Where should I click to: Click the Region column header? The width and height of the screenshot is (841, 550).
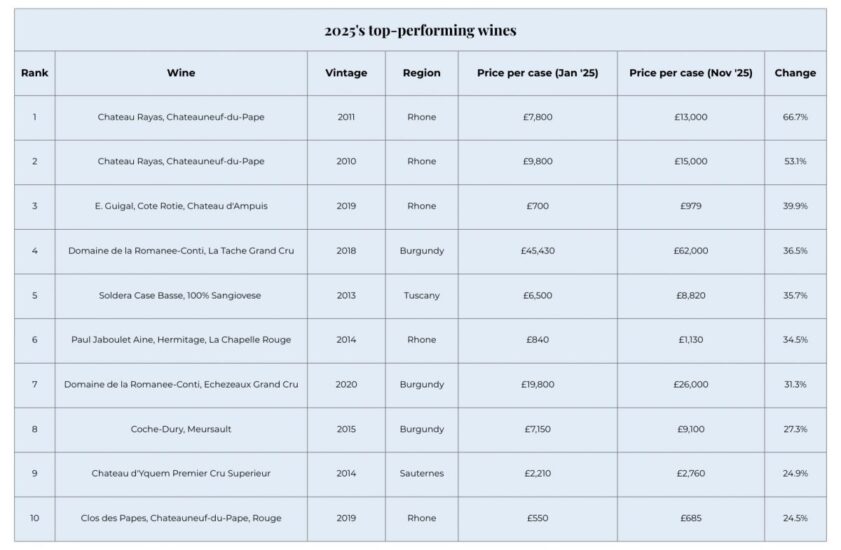point(421,73)
